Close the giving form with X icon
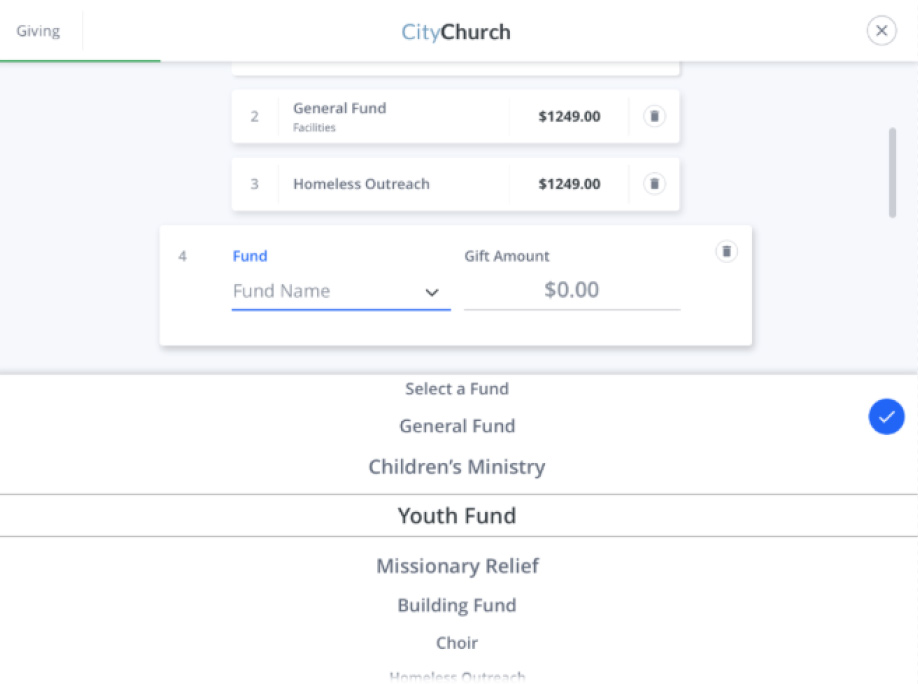 881,31
